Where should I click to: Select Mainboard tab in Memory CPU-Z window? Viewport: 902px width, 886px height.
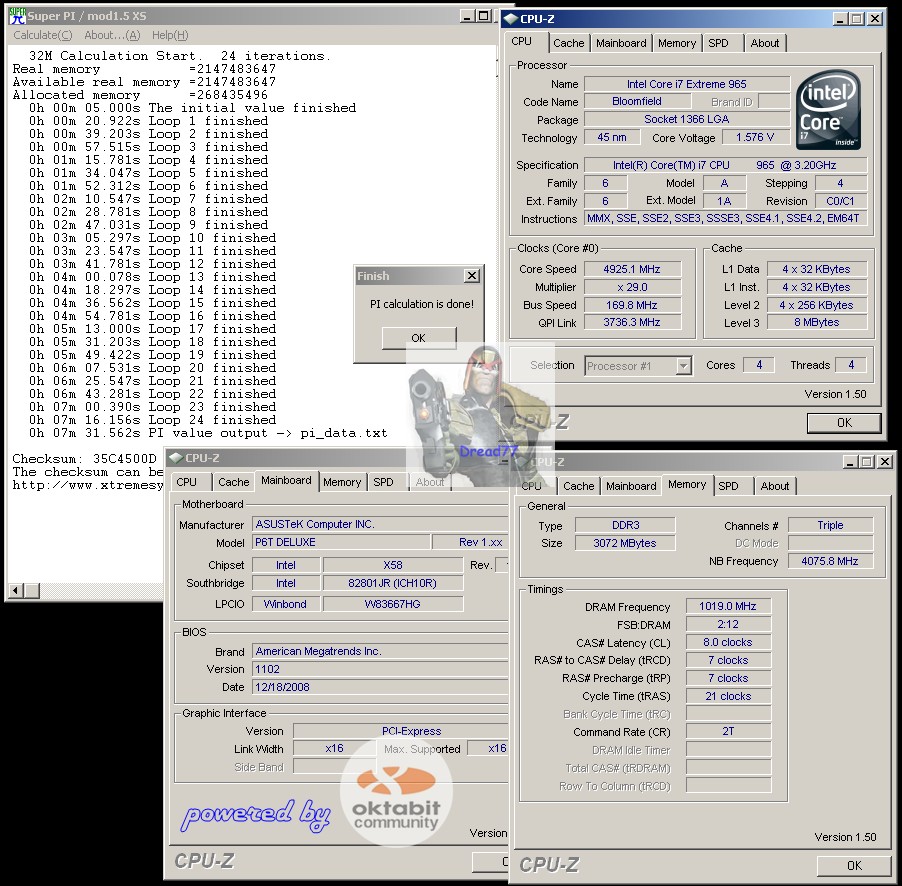[631, 486]
